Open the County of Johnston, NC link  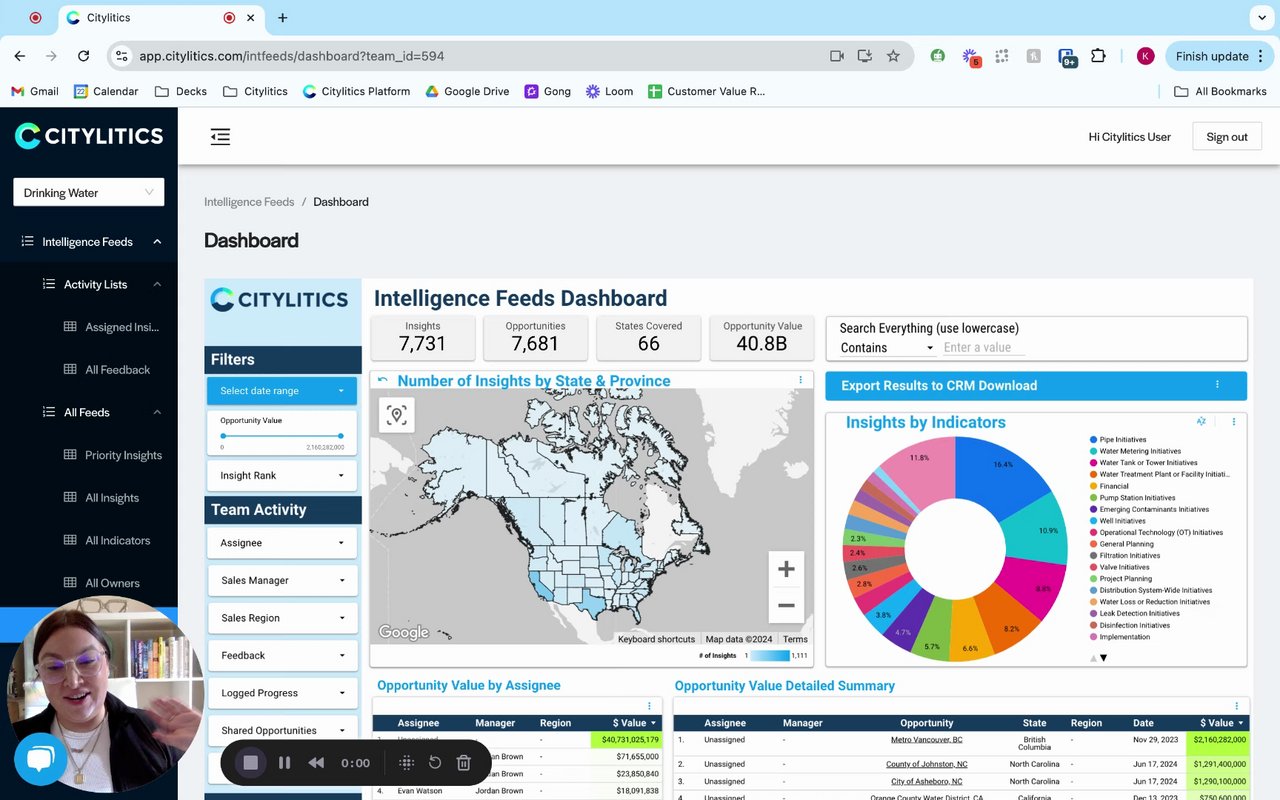pyautogui.click(x=927, y=764)
